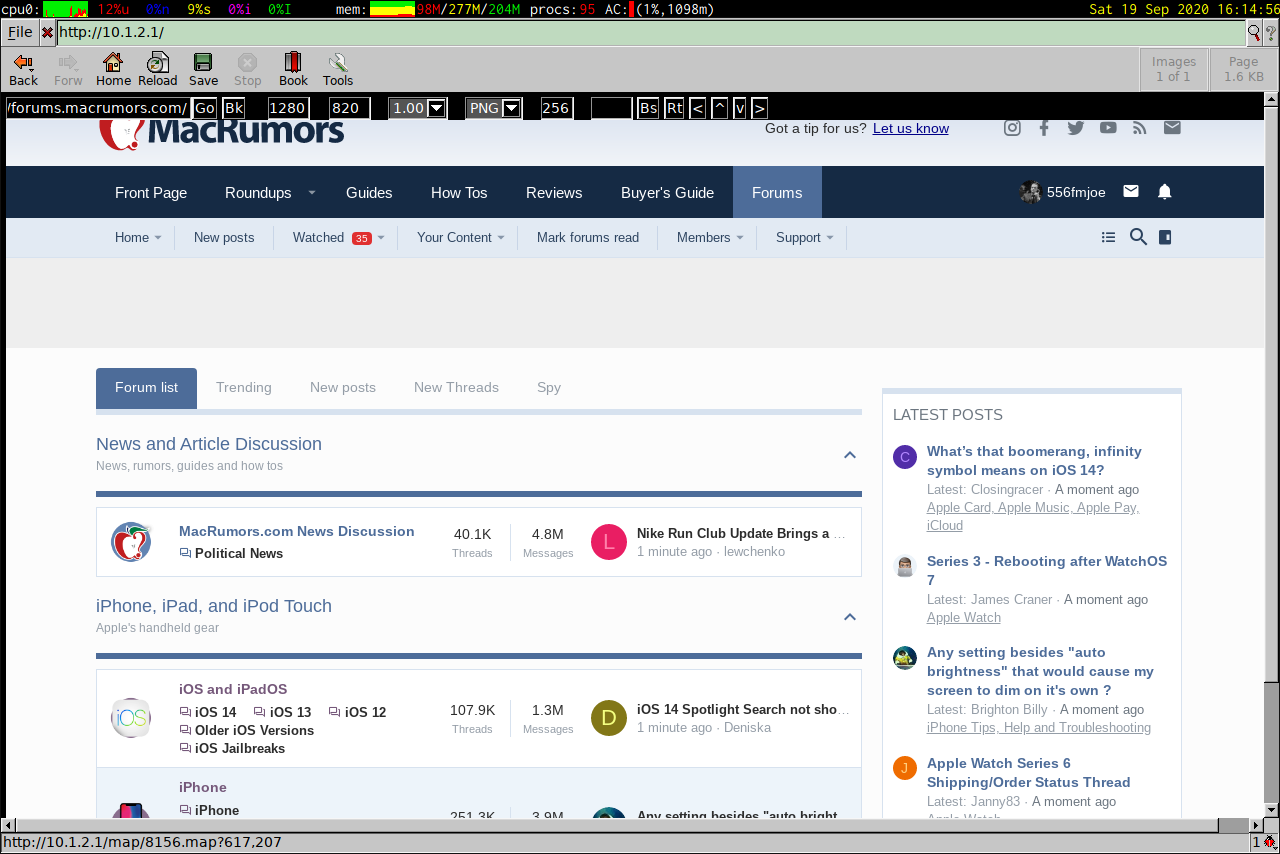This screenshot has height=854, width=1280.
Task: Switch to the Trending tab
Action: (x=244, y=388)
